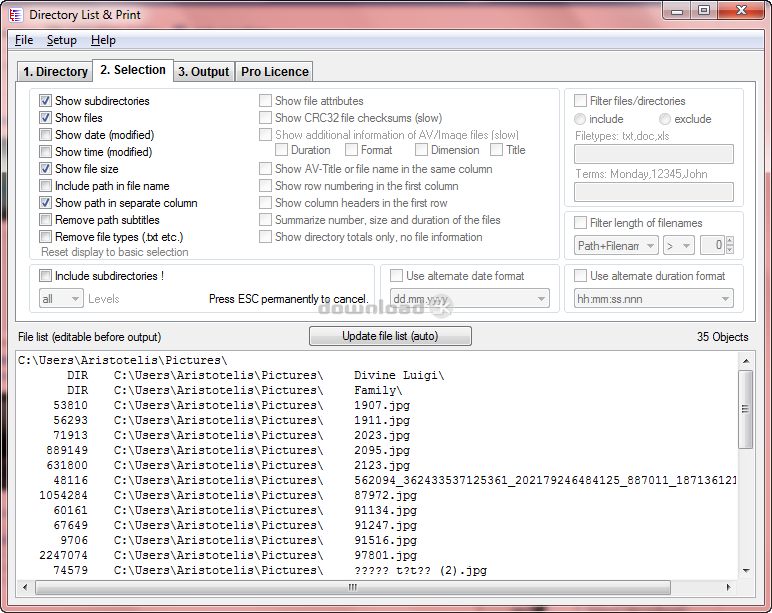Viewport: 772px width, 613px height.
Task: Open the hh:mm:ss.nnn duration format dropdown
Action: tap(653, 299)
